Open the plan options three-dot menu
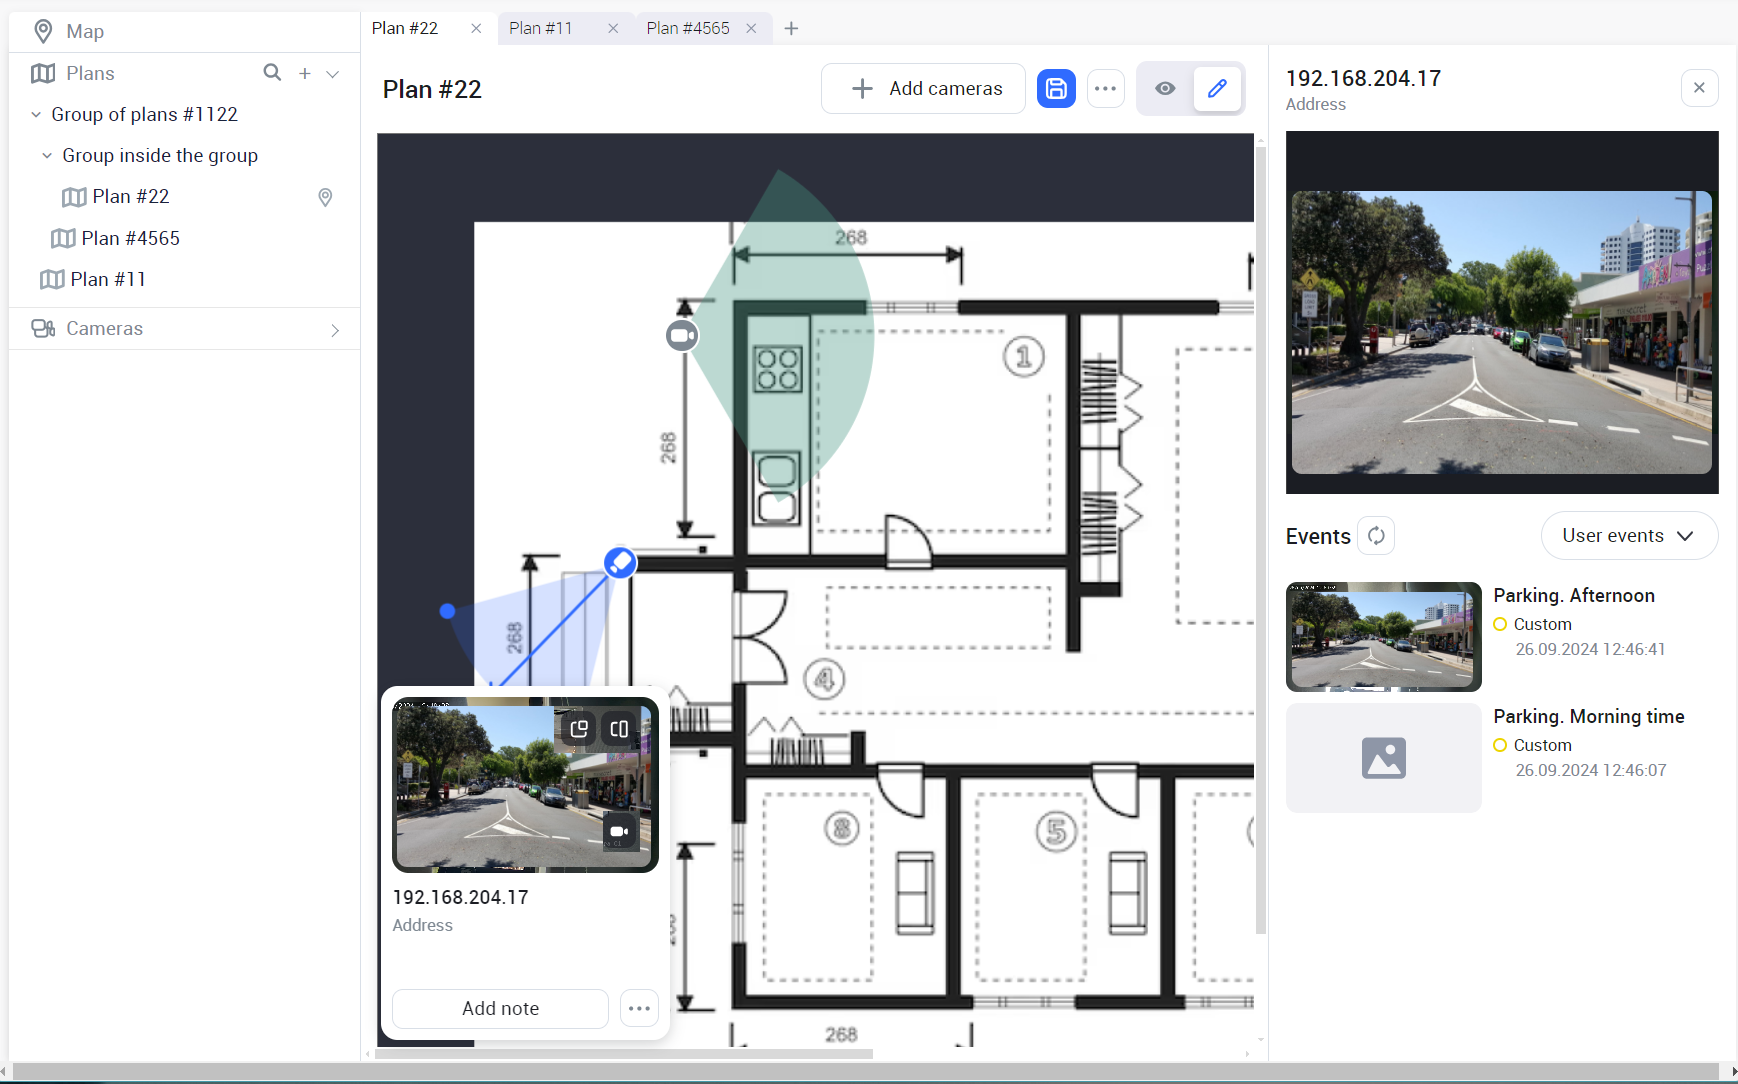Screen dimensions: 1738x1084 1105,89
